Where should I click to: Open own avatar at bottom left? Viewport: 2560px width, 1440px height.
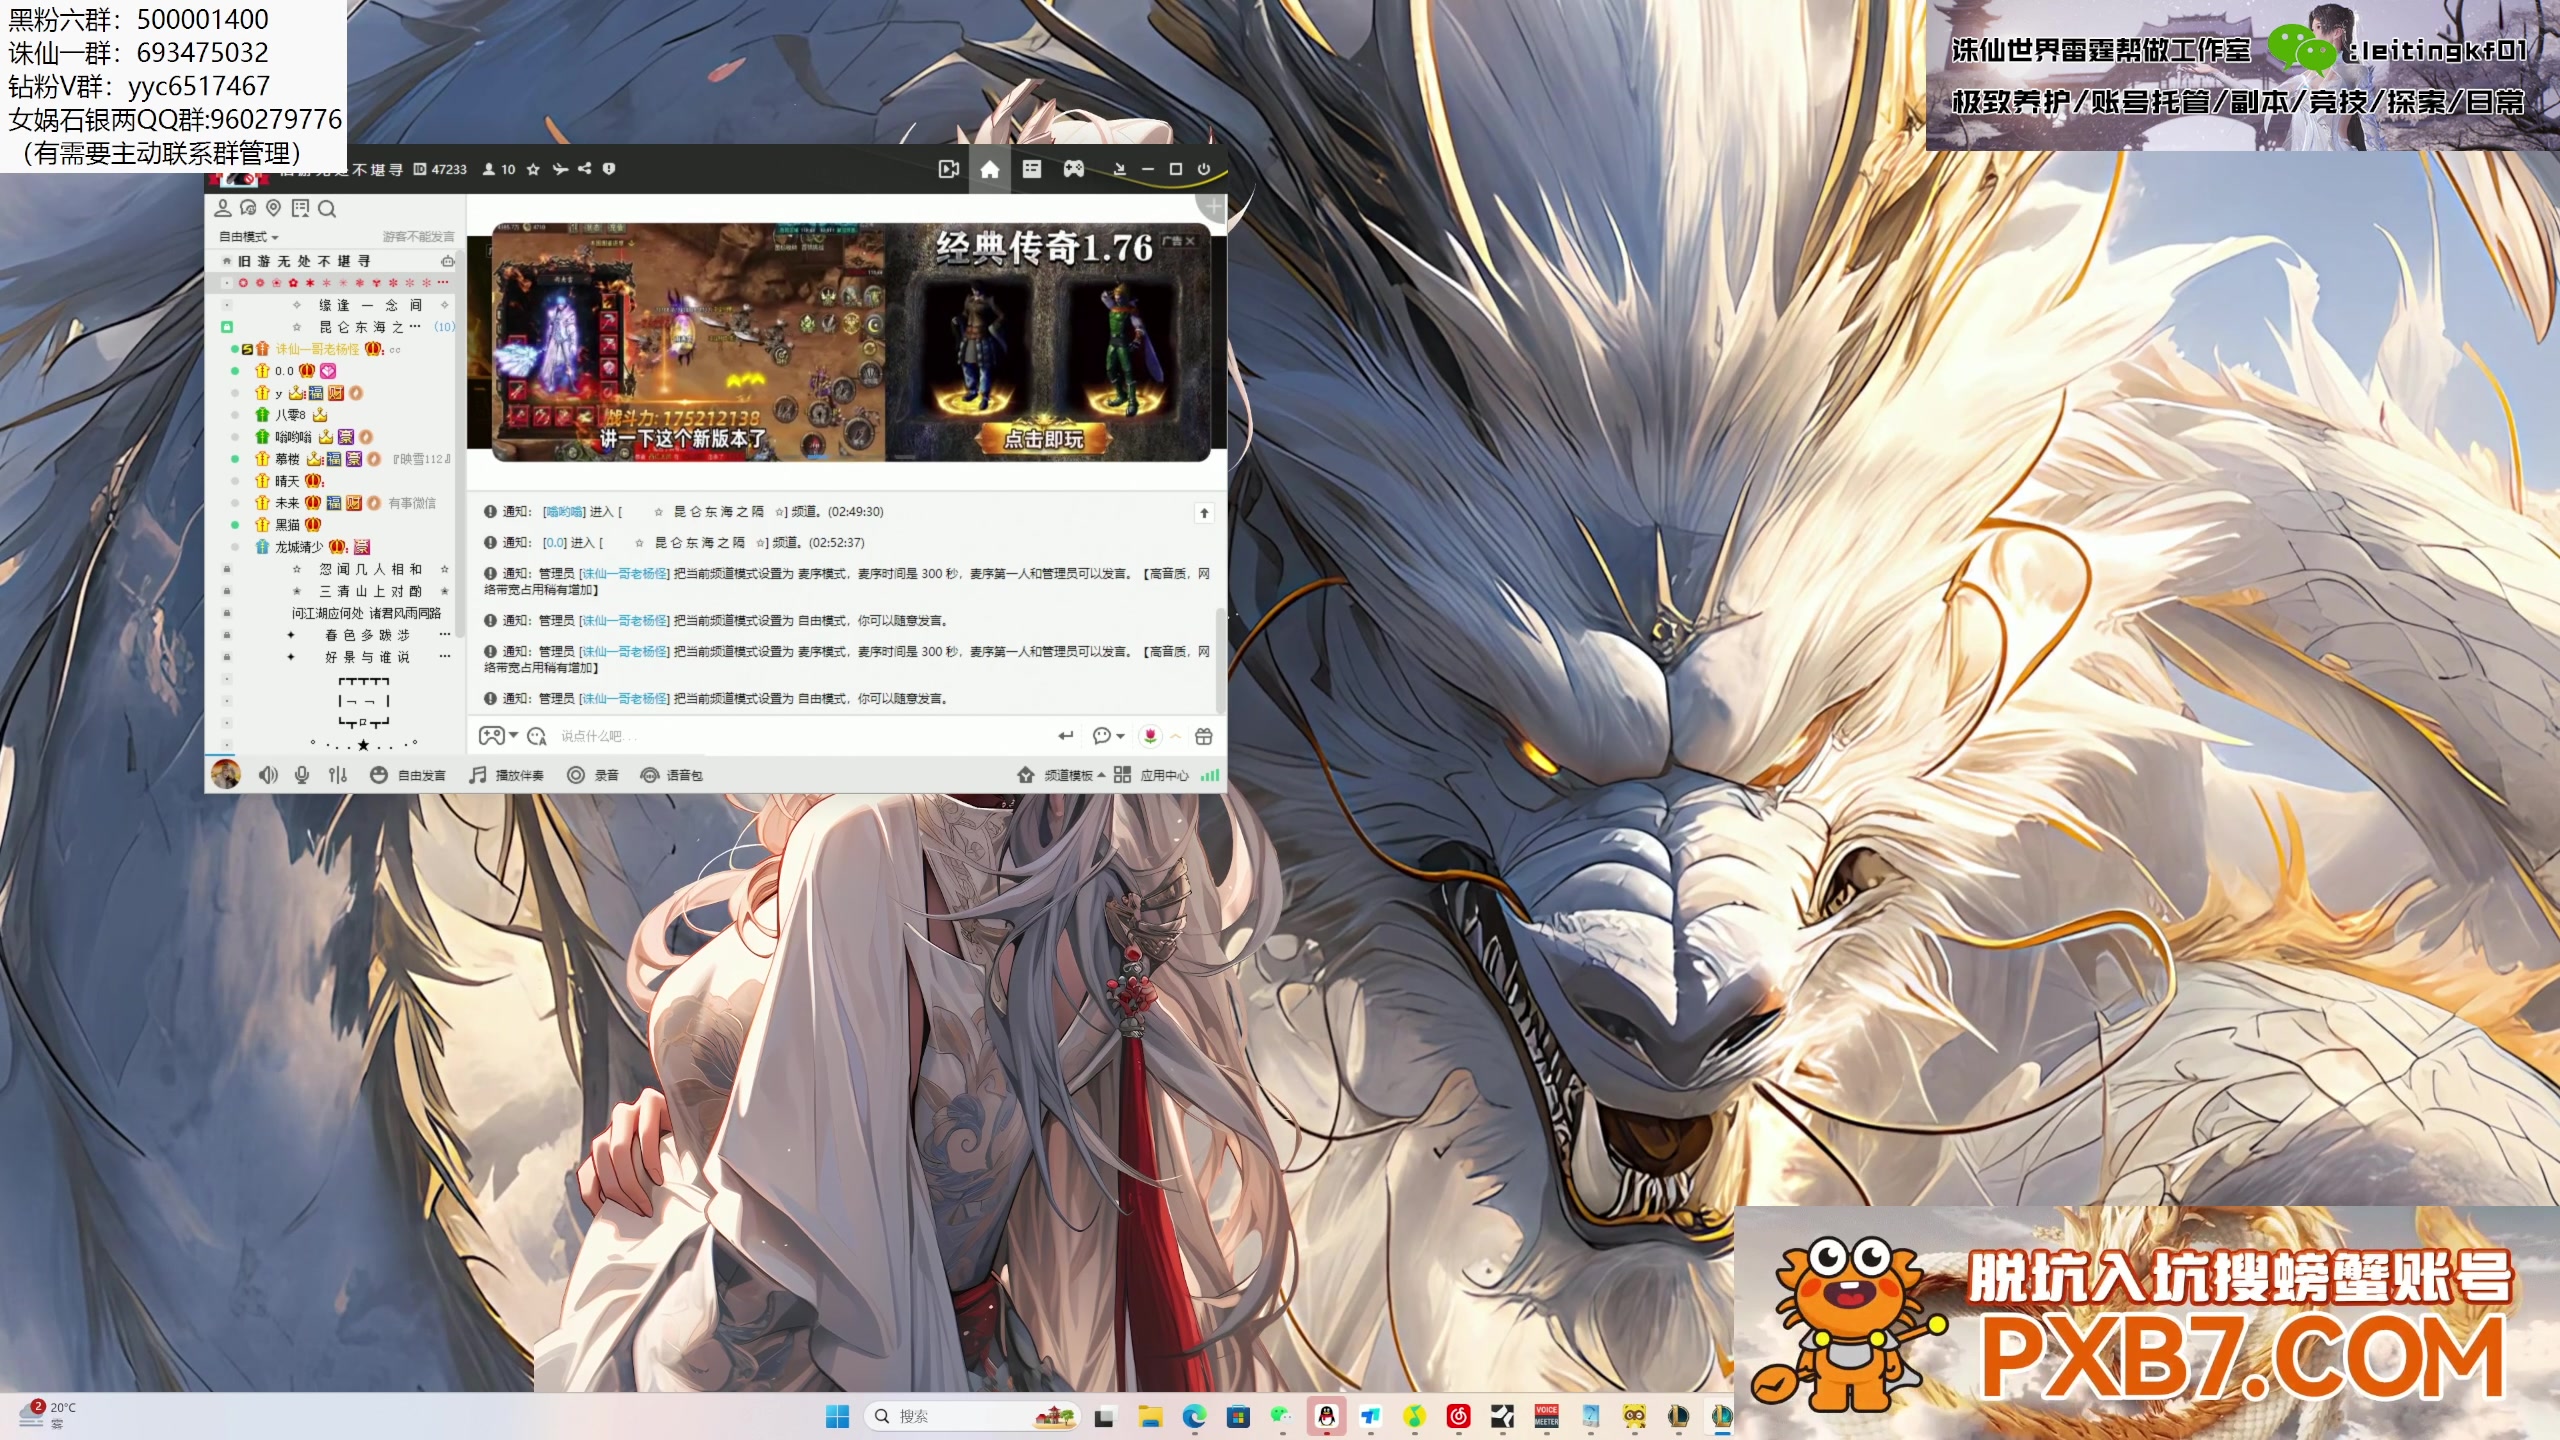pos(226,774)
